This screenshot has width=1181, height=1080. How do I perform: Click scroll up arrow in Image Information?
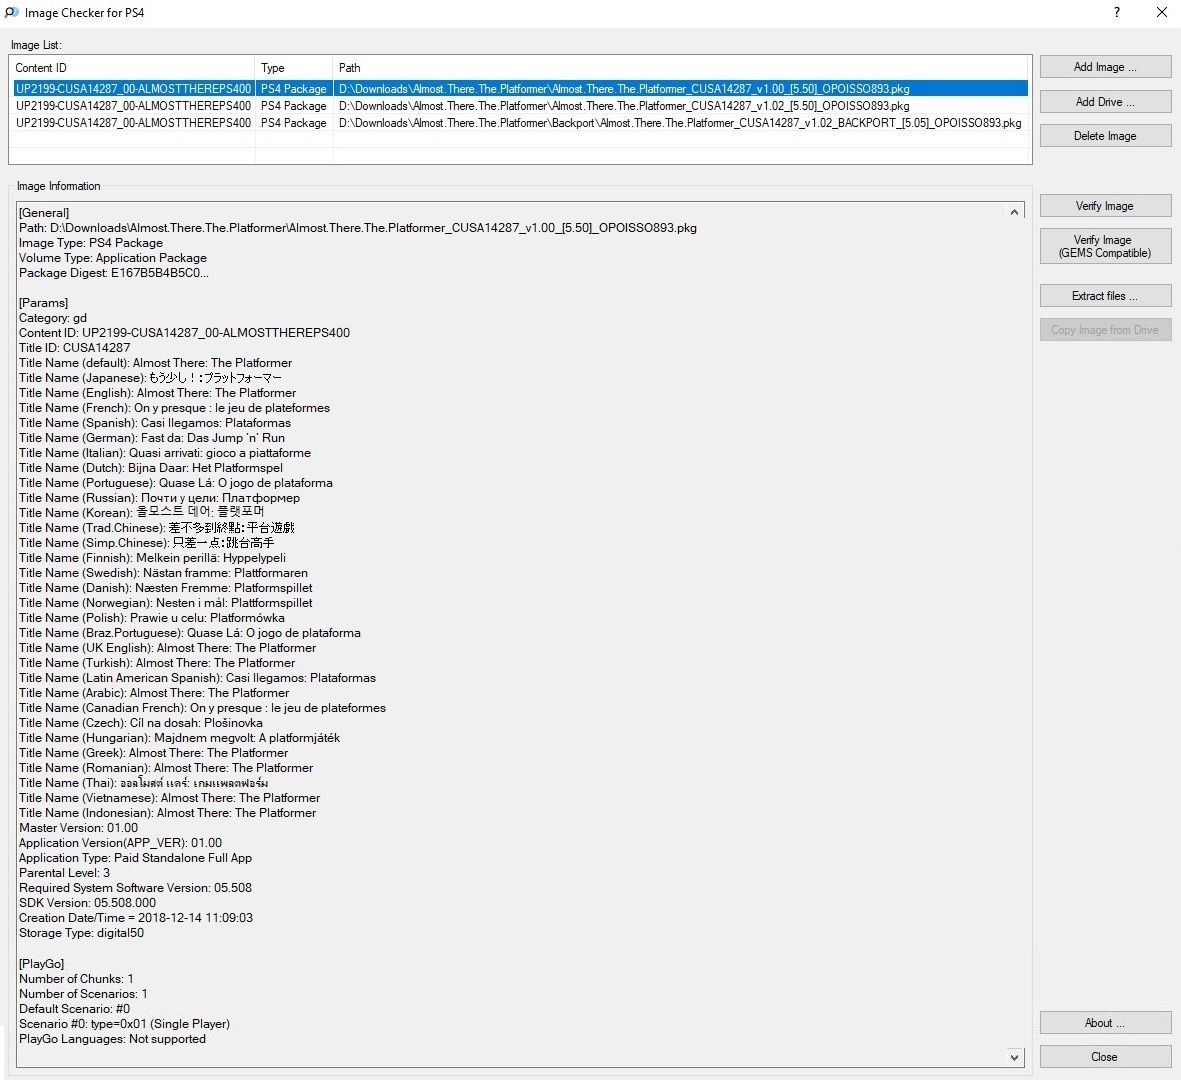tap(1015, 212)
